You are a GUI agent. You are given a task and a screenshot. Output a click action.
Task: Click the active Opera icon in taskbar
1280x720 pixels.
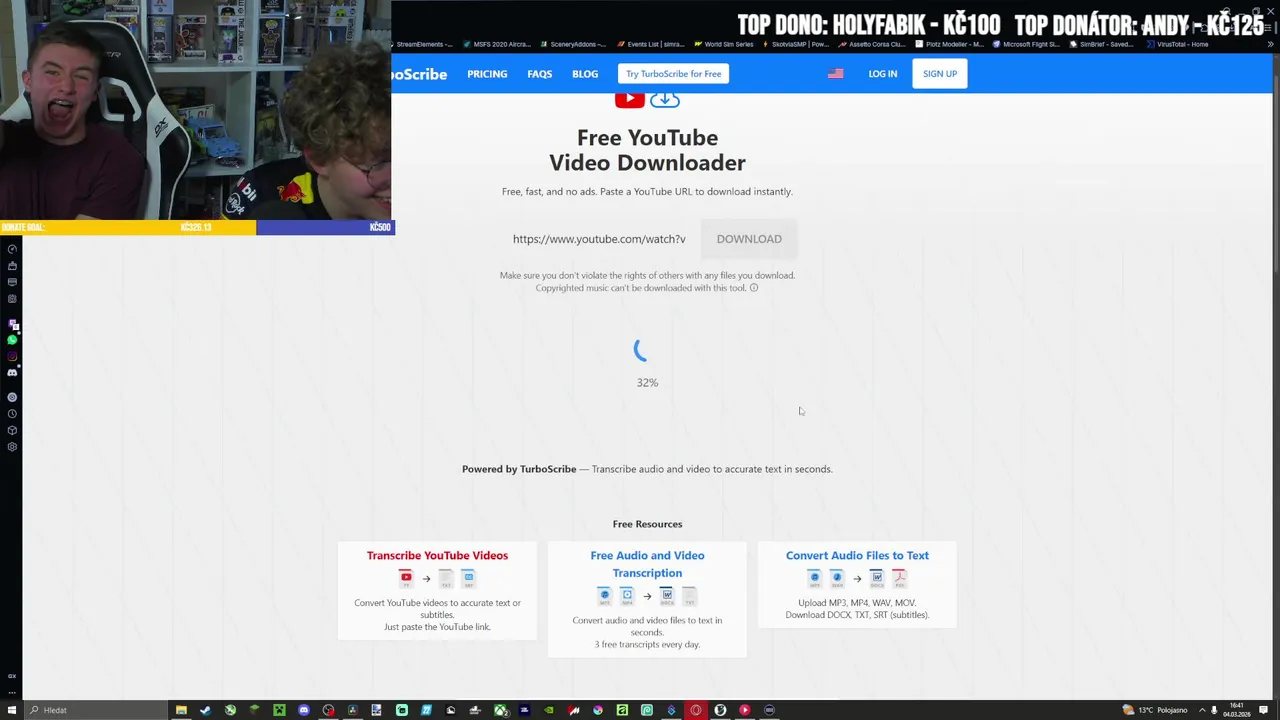pyautogui.click(x=696, y=710)
